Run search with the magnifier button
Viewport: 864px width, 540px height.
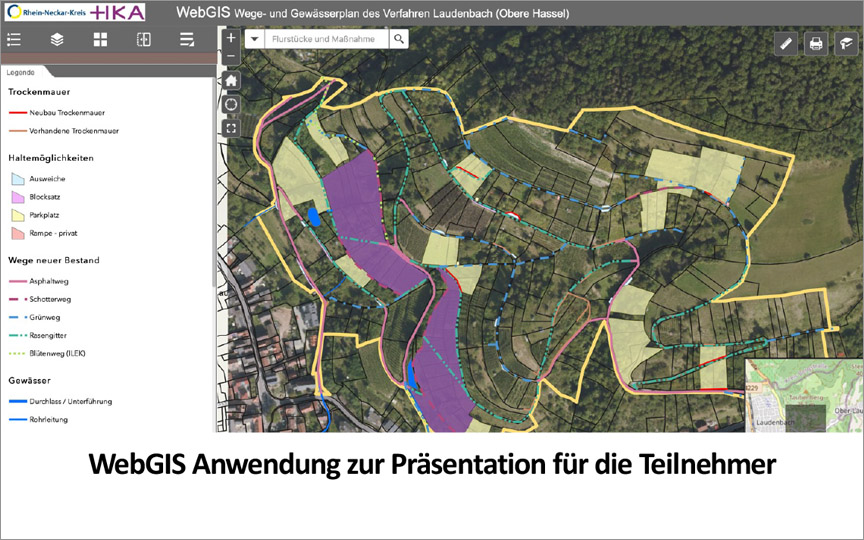(399, 39)
